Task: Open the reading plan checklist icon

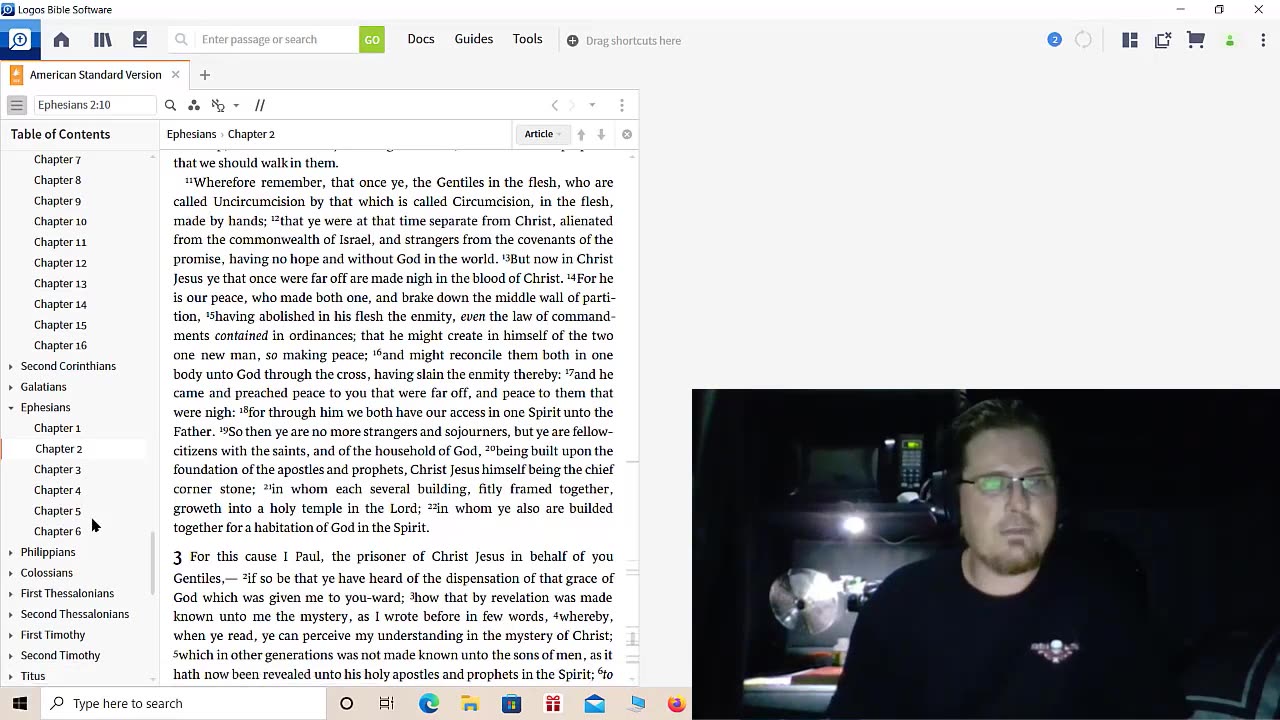Action: pyautogui.click(x=140, y=40)
